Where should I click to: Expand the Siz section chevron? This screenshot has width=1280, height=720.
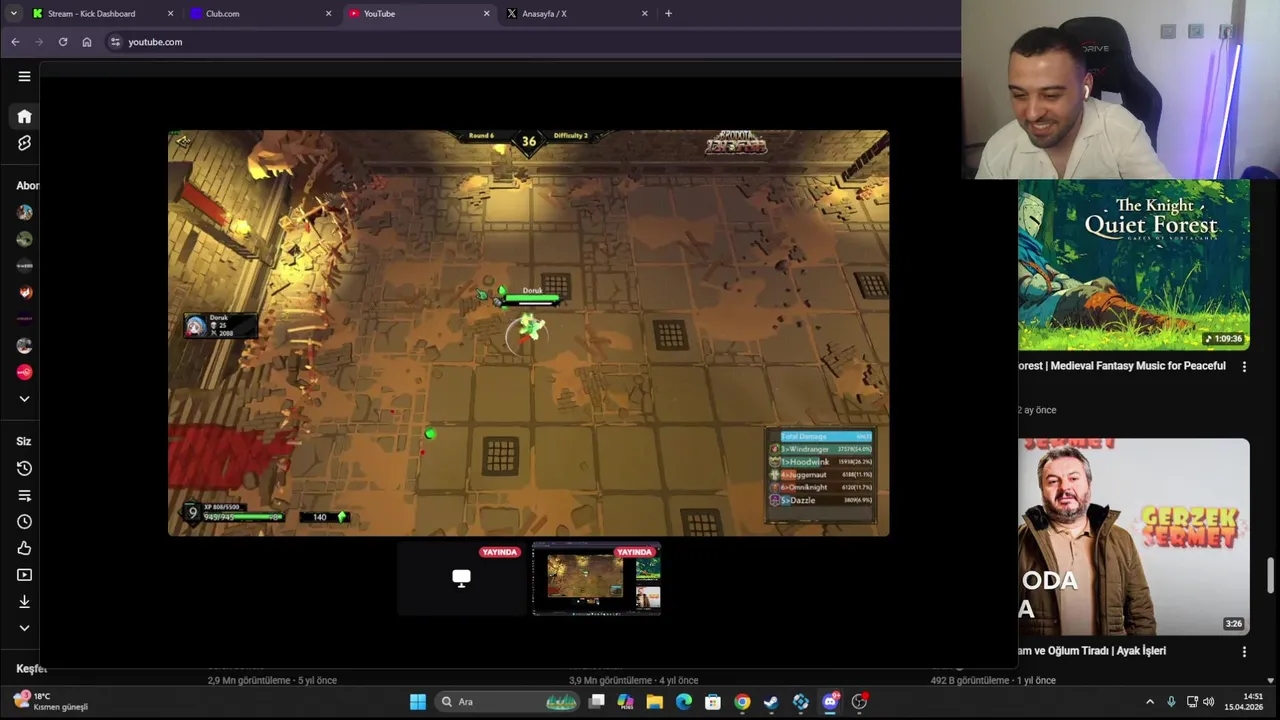tap(24, 628)
